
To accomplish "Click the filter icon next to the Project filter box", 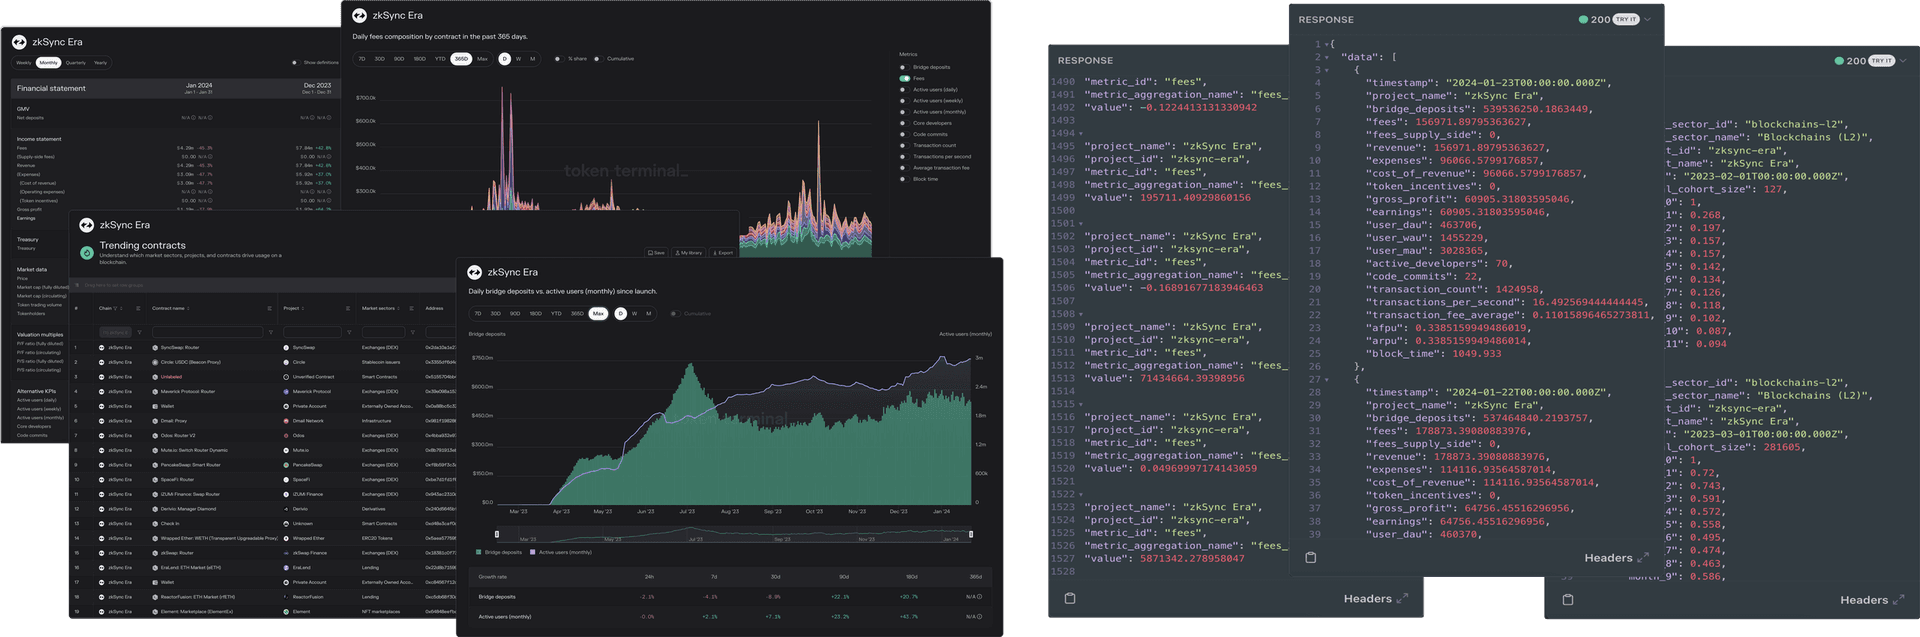I will tap(349, 332).
